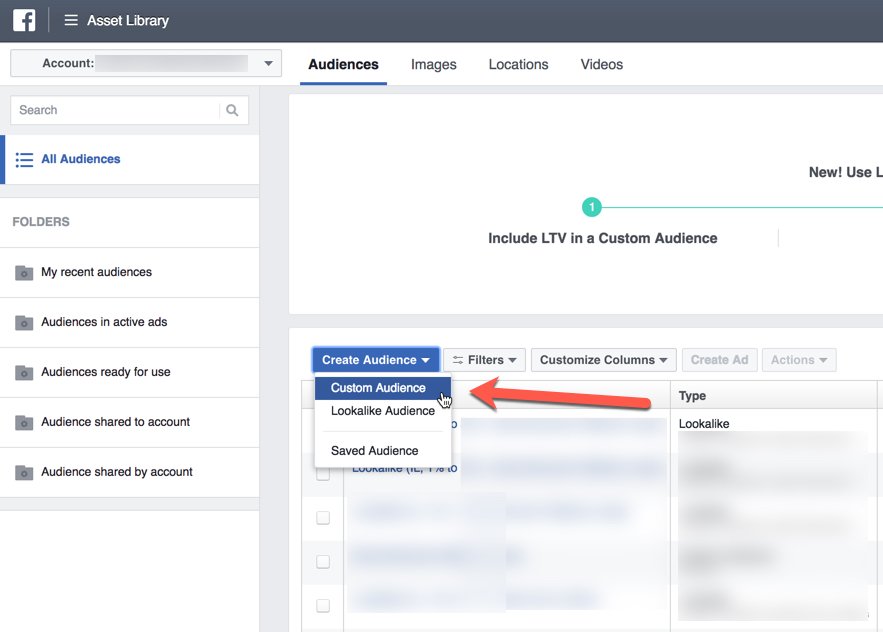Image resolution: width=883 pixels, height=632 pixels.
Task: Switch to the Images tab
Action: pos(434,65)
